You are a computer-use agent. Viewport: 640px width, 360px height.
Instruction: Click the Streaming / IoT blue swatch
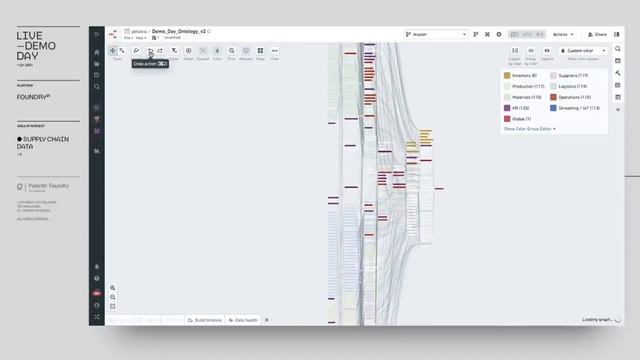[553, 108]
